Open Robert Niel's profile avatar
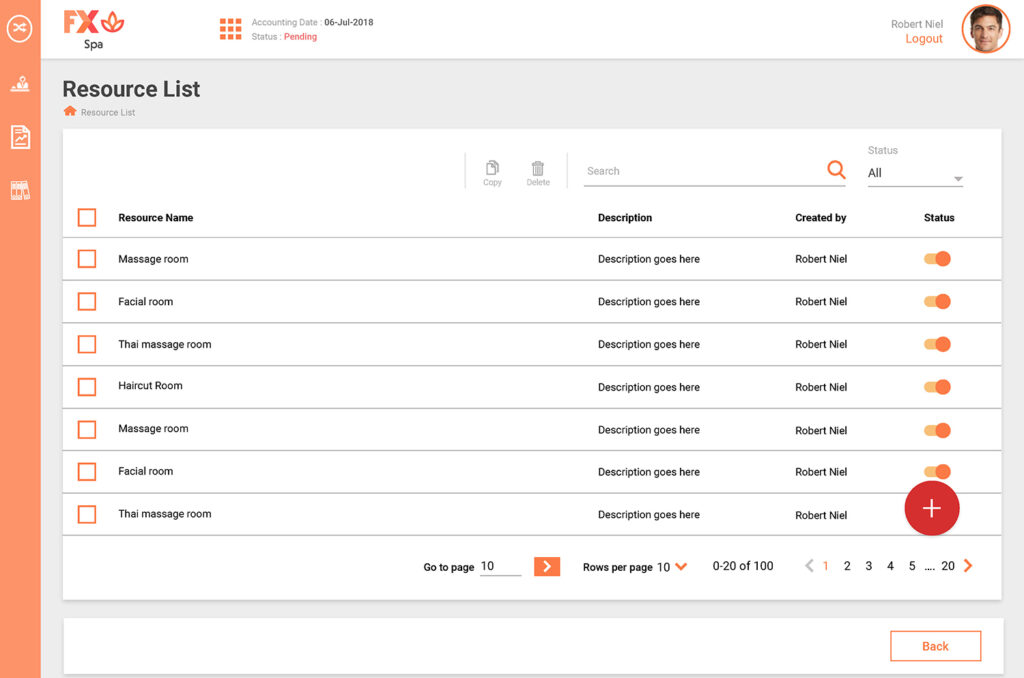1024x678 pixels. tap(985, 29)
